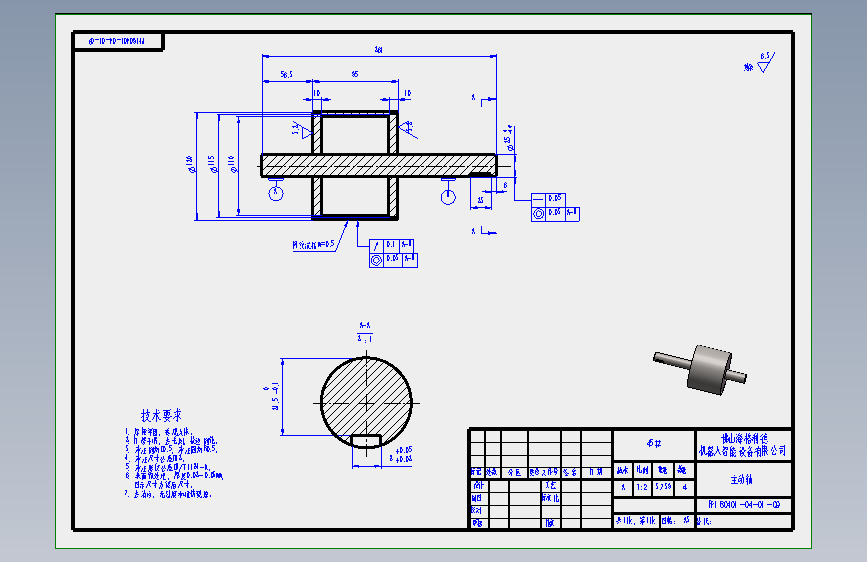Select the keyway slot in section view
This screenshot has width=867, height=562.
(x=367, y=440)
